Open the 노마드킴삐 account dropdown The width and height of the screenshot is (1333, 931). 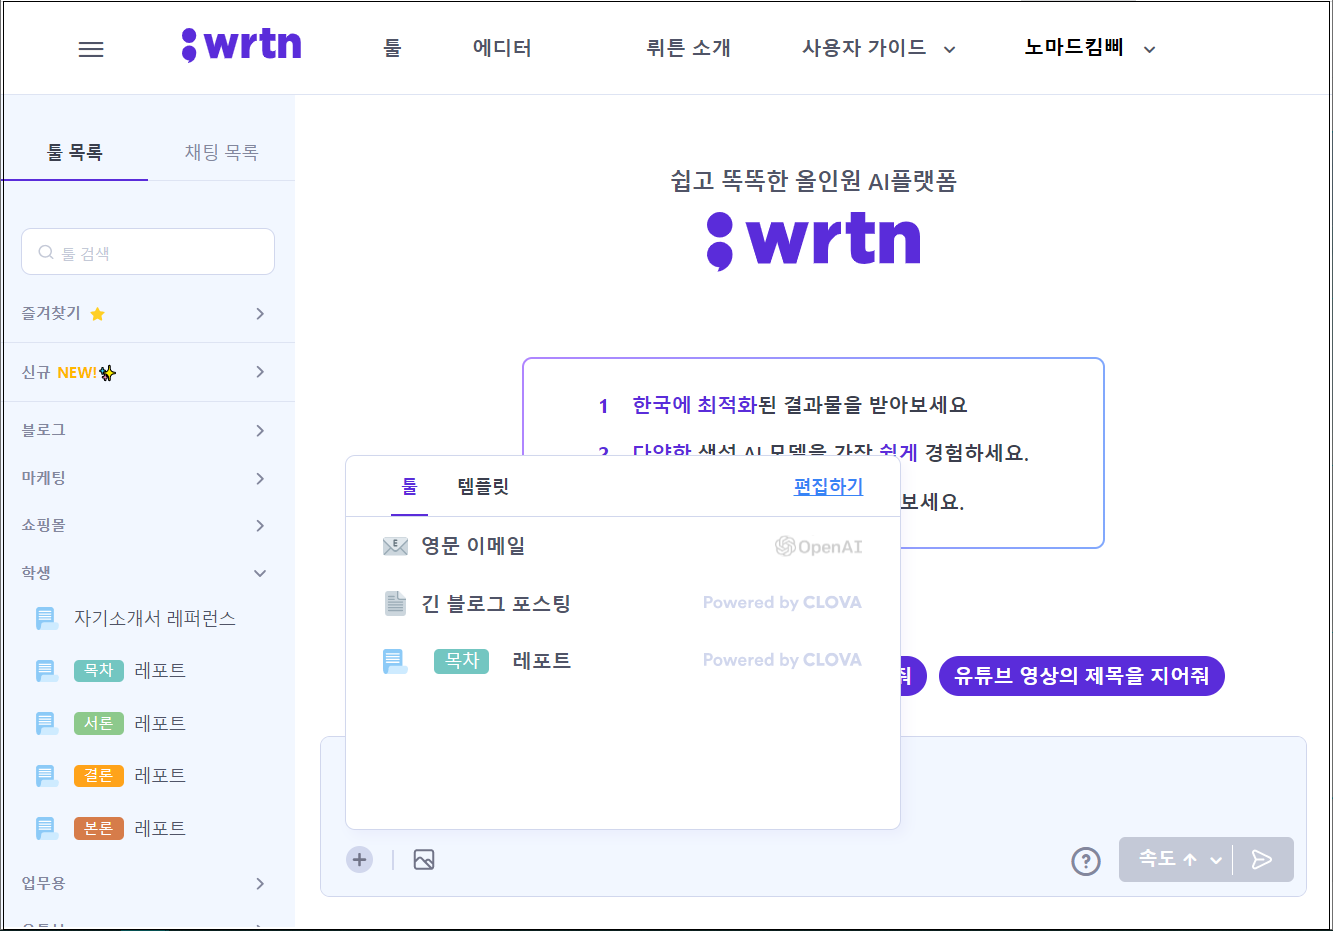coord(1086,48)
